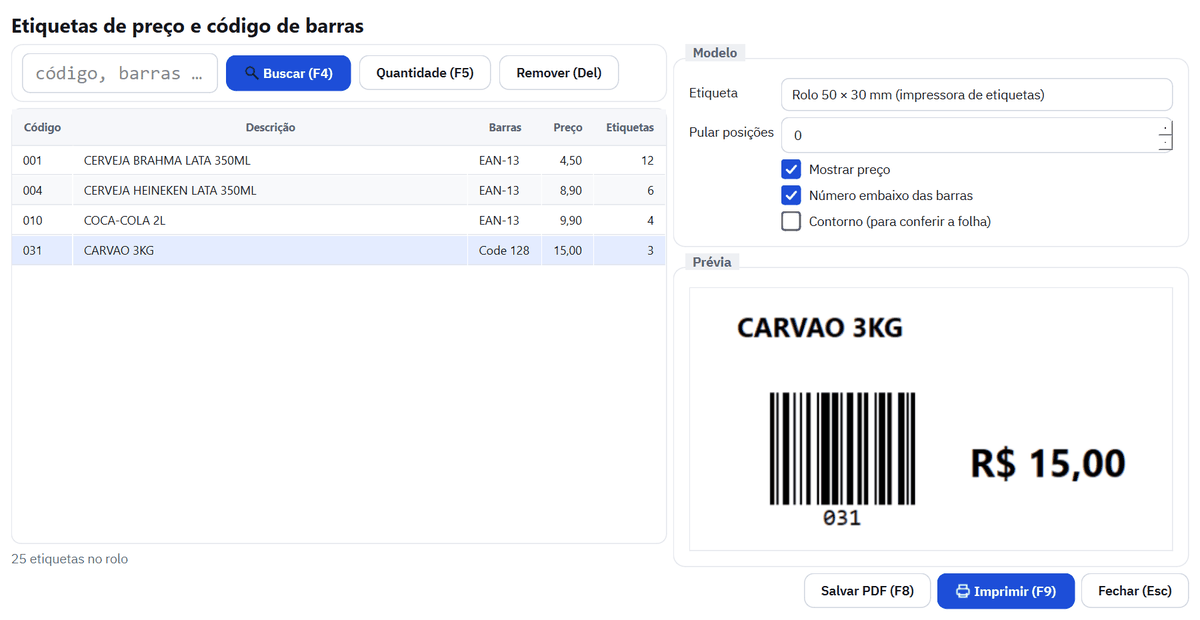Click the Fechar (Esc) button

coord(1135,591)
